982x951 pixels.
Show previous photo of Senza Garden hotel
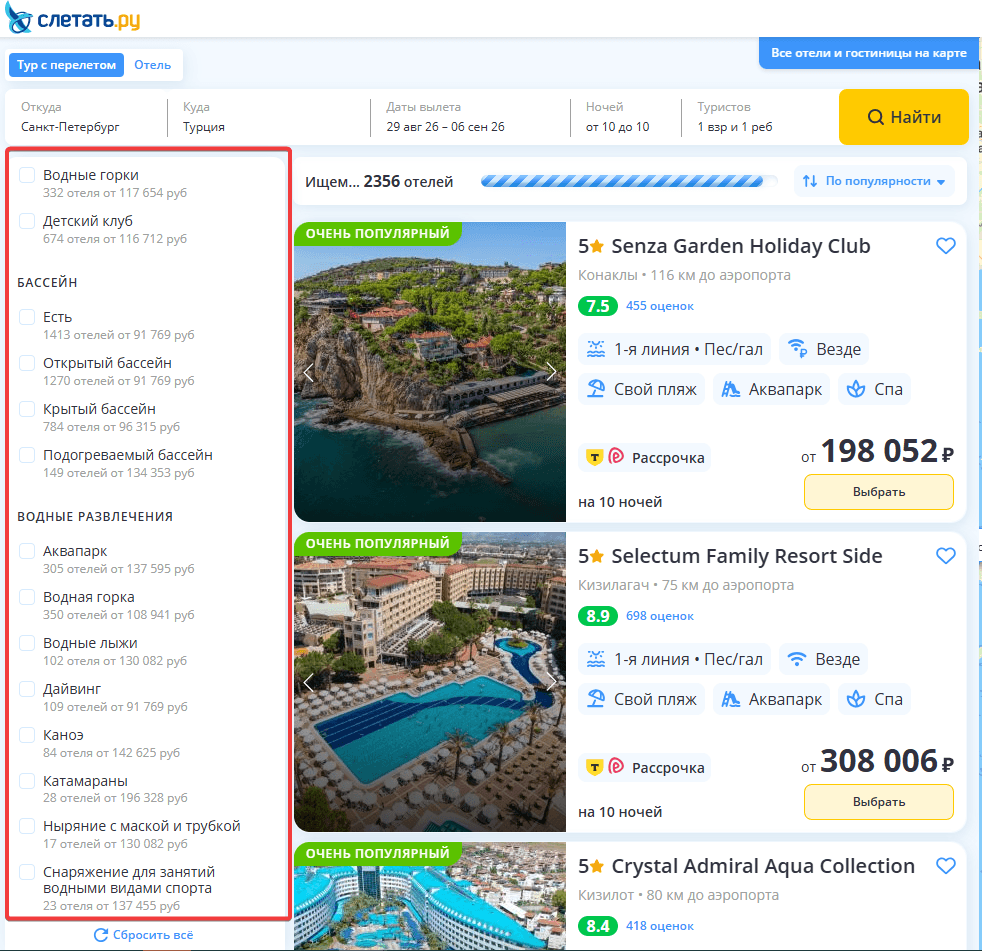click(308, 372)
